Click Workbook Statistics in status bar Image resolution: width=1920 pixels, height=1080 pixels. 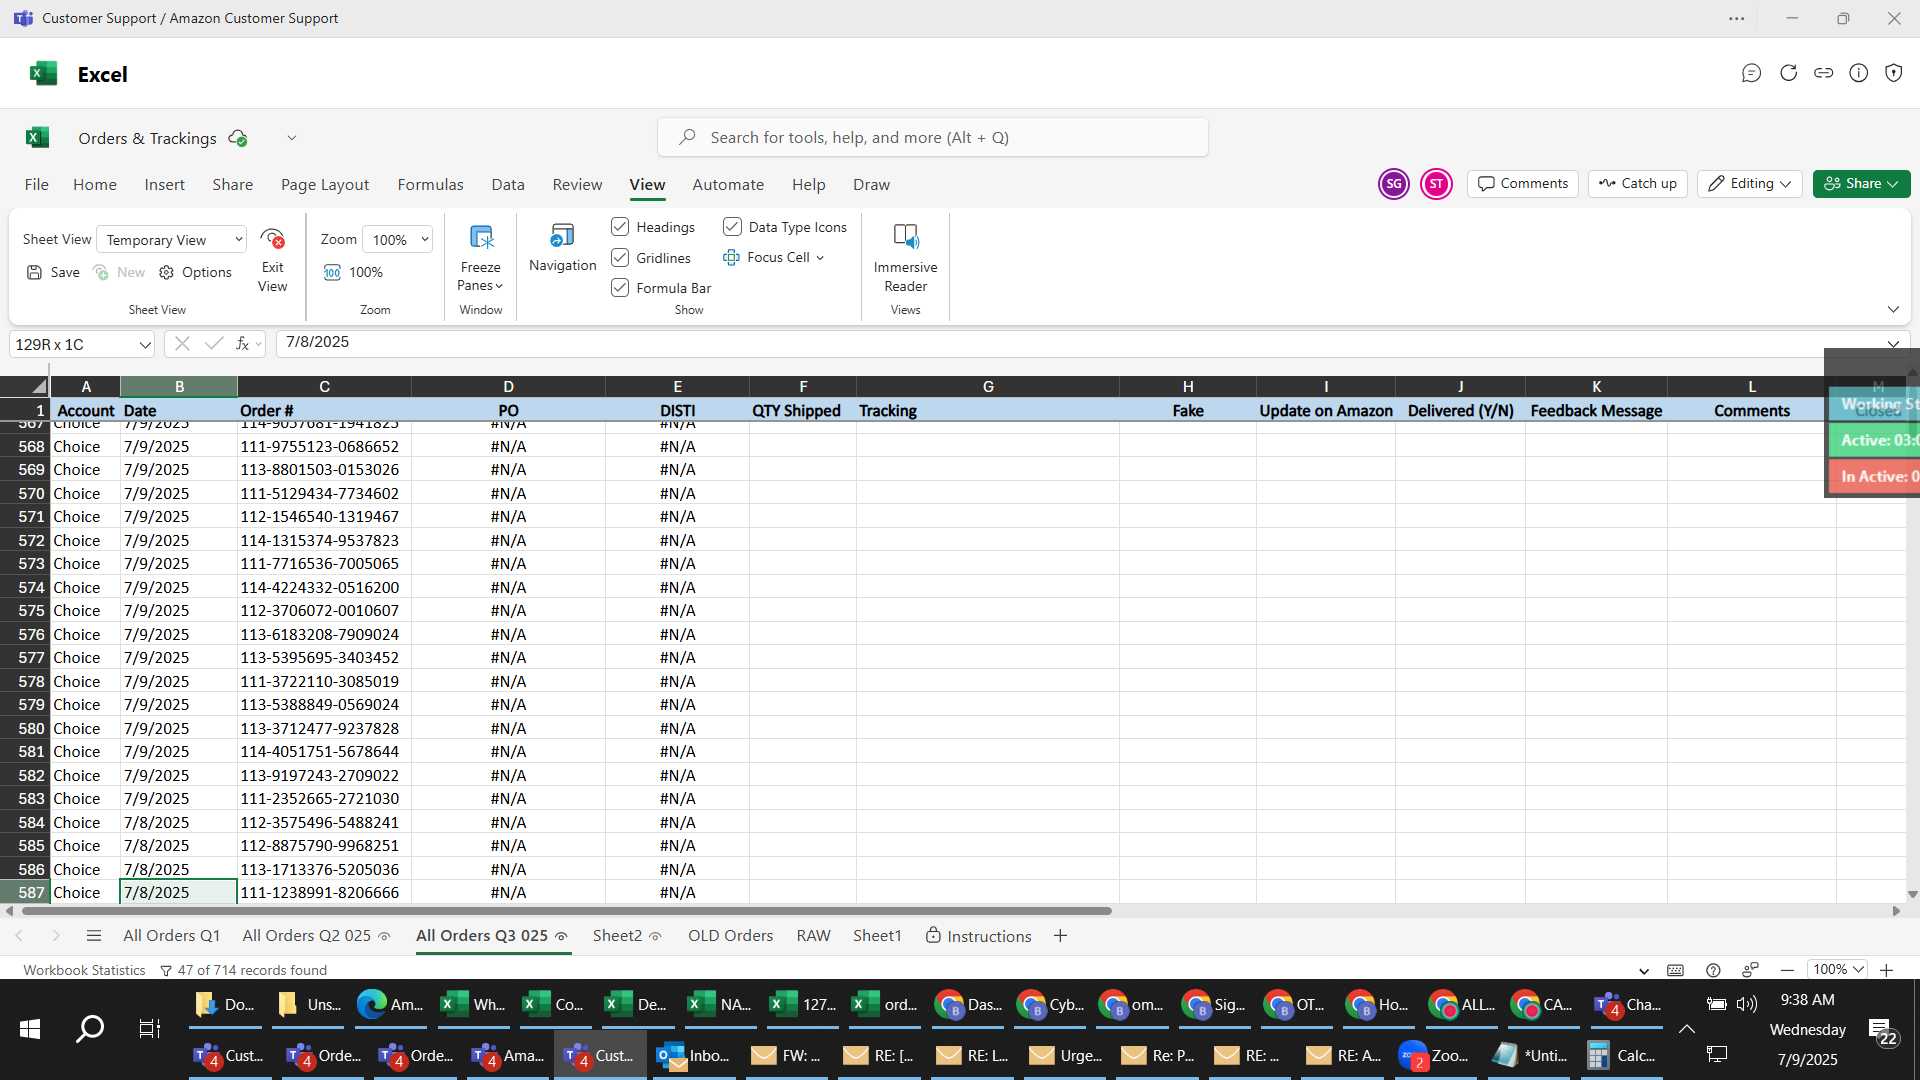[84, 970]
